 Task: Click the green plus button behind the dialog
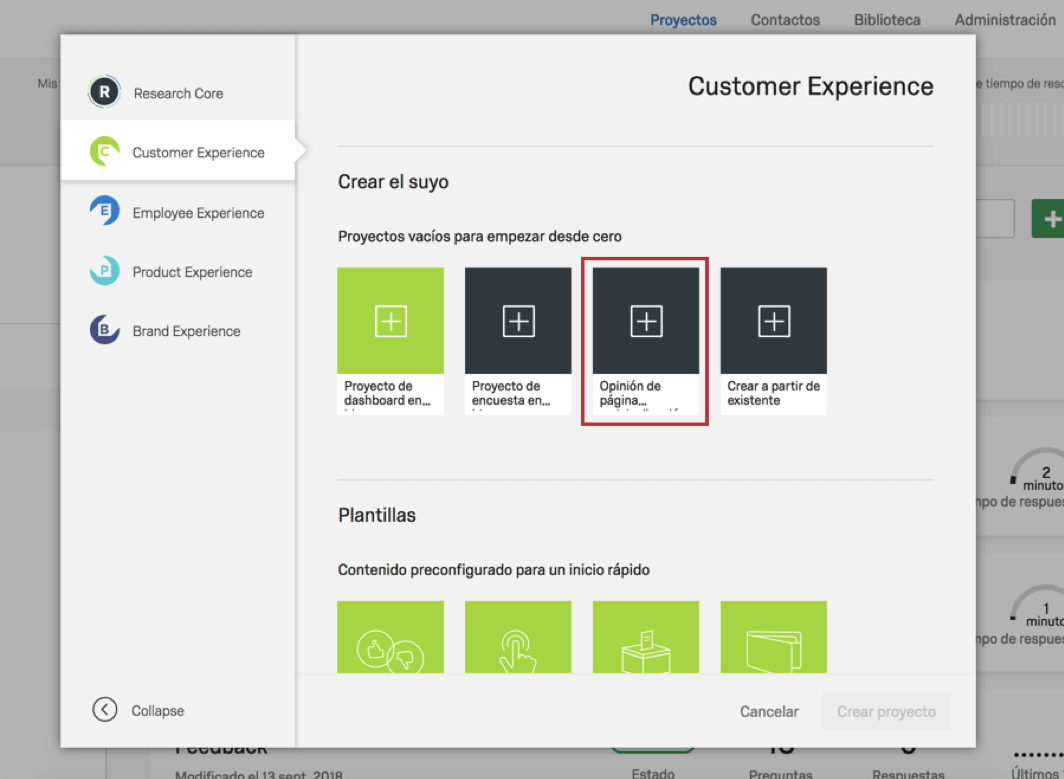pyautogui.click(x=1048, y=218)
